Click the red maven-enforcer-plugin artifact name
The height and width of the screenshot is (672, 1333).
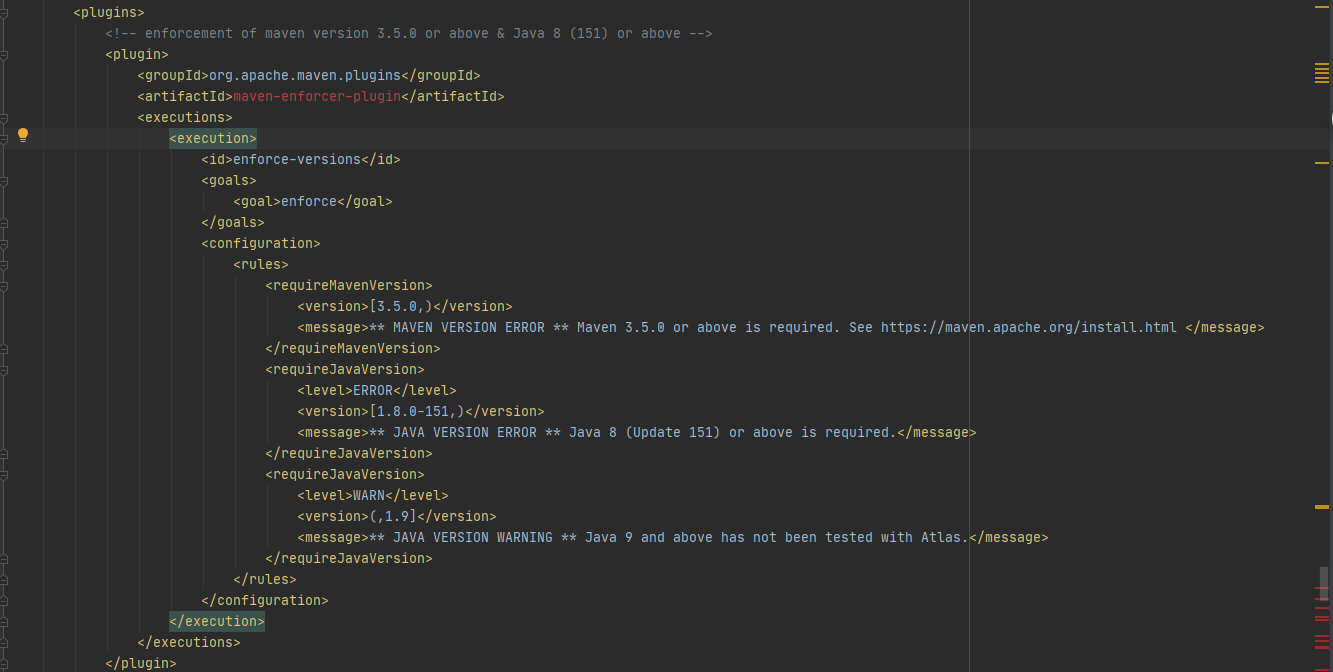317,96
